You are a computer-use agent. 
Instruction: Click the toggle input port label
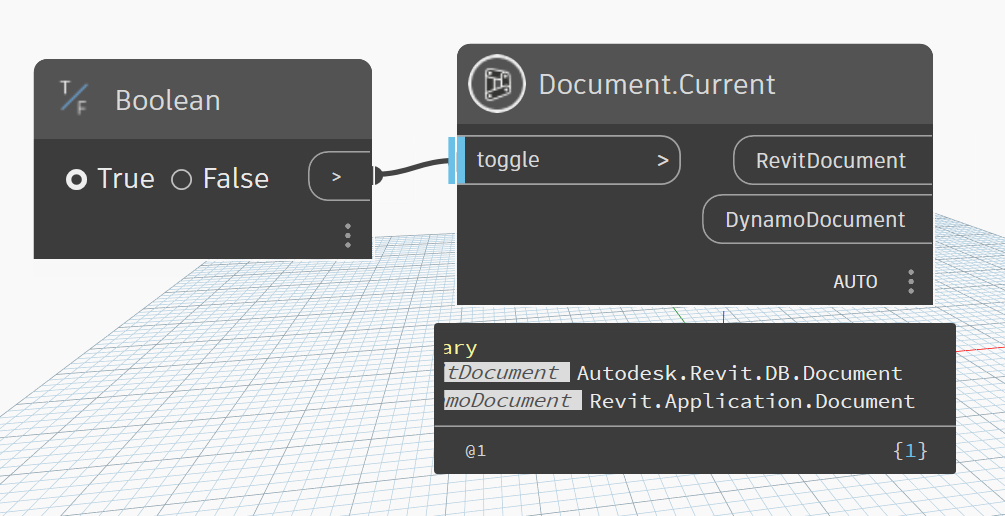click(508, 160)
